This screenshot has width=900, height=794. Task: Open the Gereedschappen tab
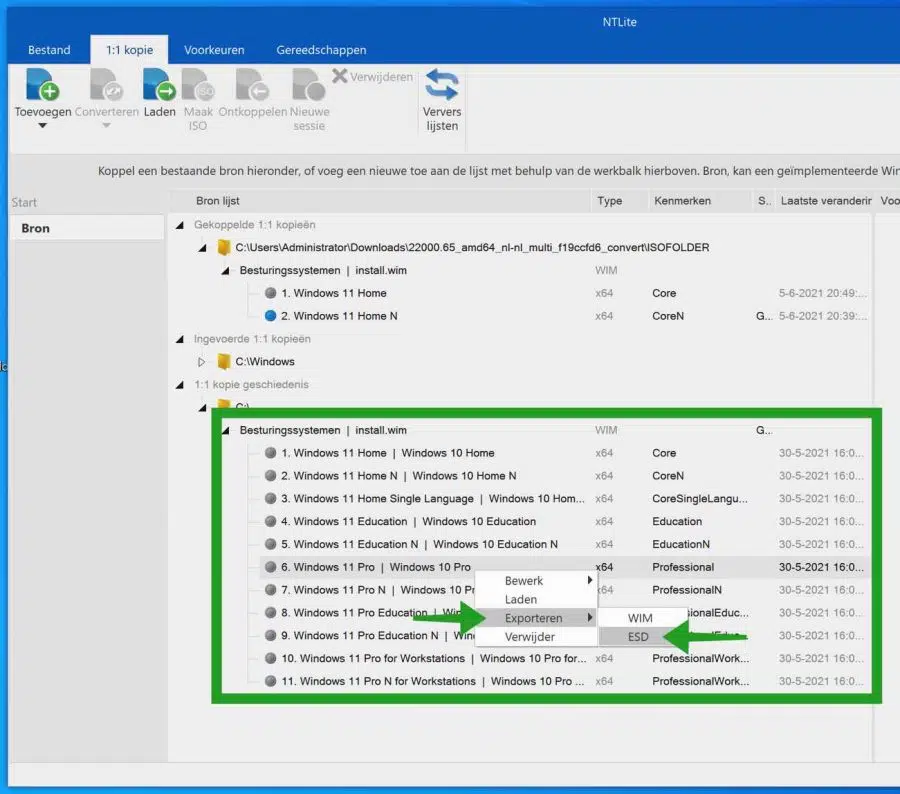(321, 50)
